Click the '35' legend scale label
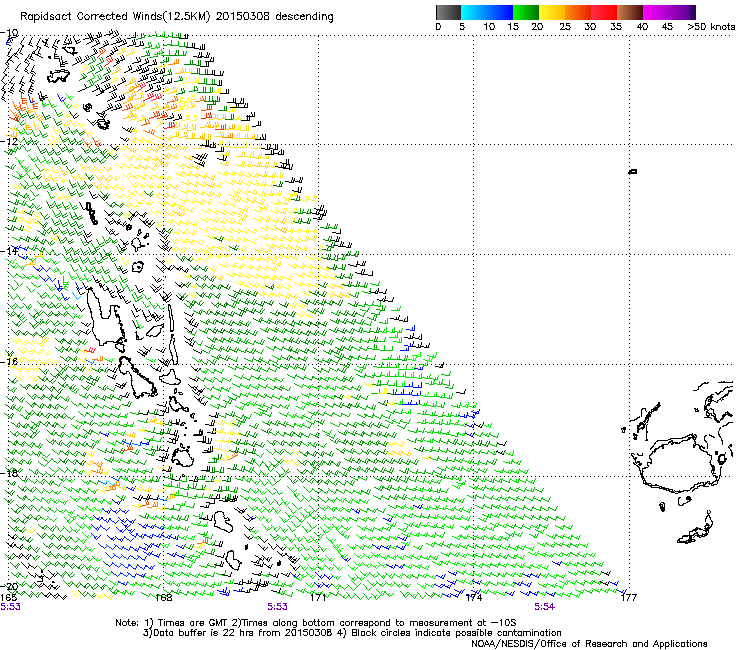740x650 pixels. coord(616,27)
